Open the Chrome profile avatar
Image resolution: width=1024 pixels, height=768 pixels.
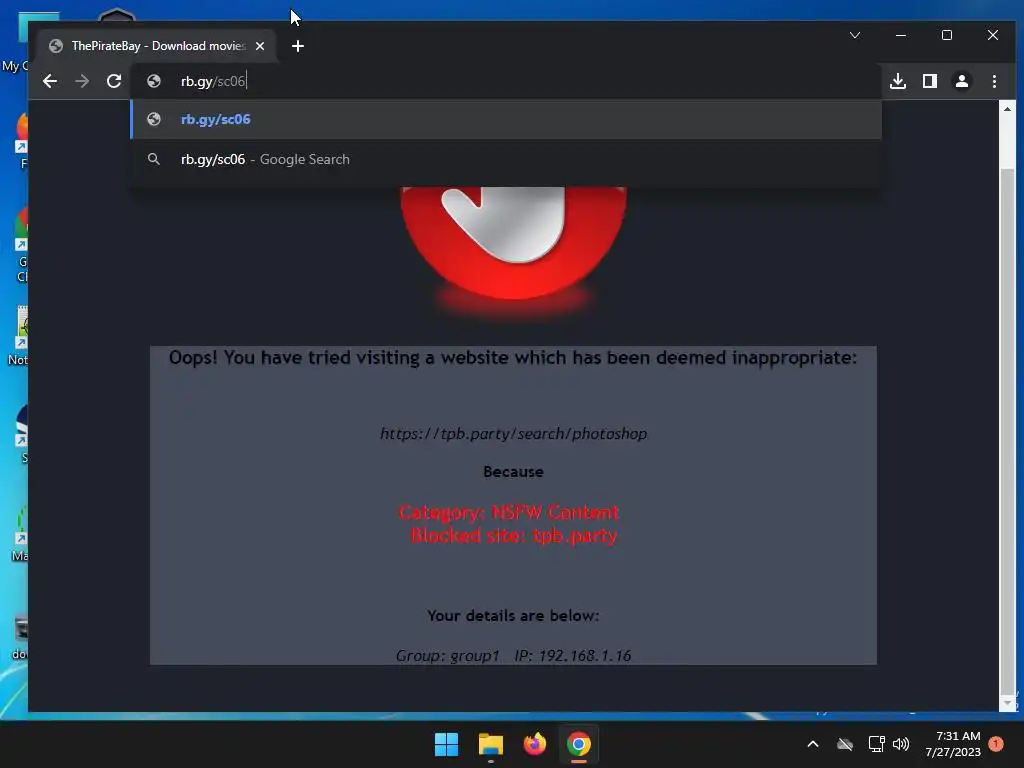962,81
